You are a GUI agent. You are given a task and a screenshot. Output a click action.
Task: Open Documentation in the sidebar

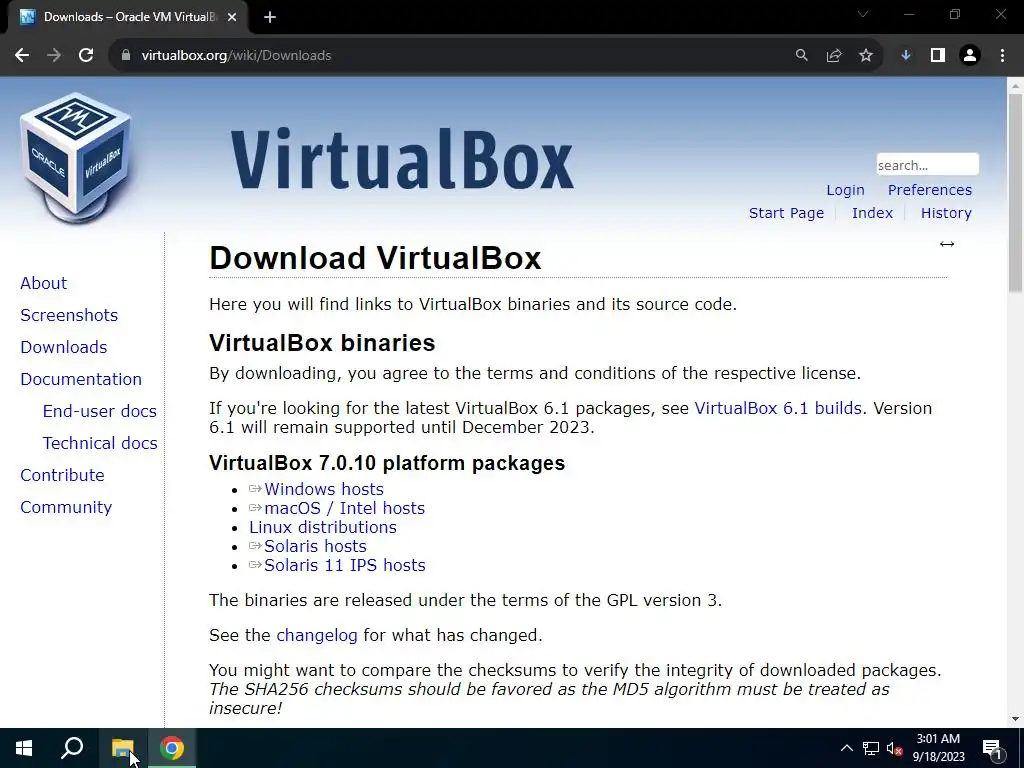point(81,379)
